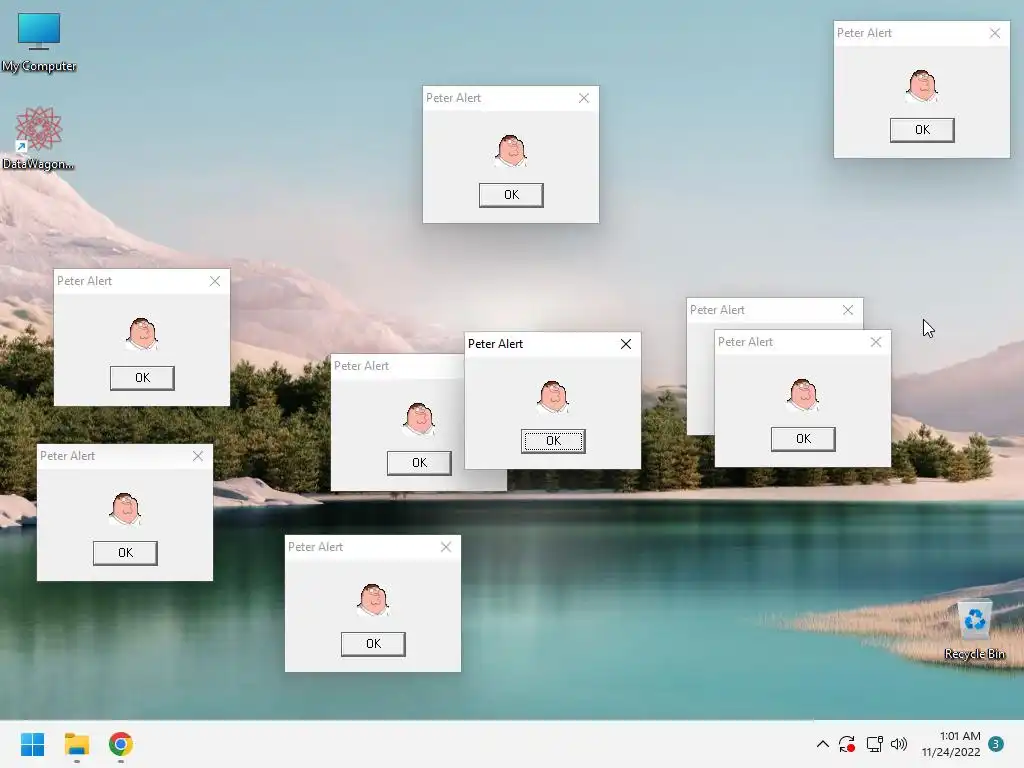
Task: Show hidden system tray icons
Action: pyautogui.click(x=823, y=744)
